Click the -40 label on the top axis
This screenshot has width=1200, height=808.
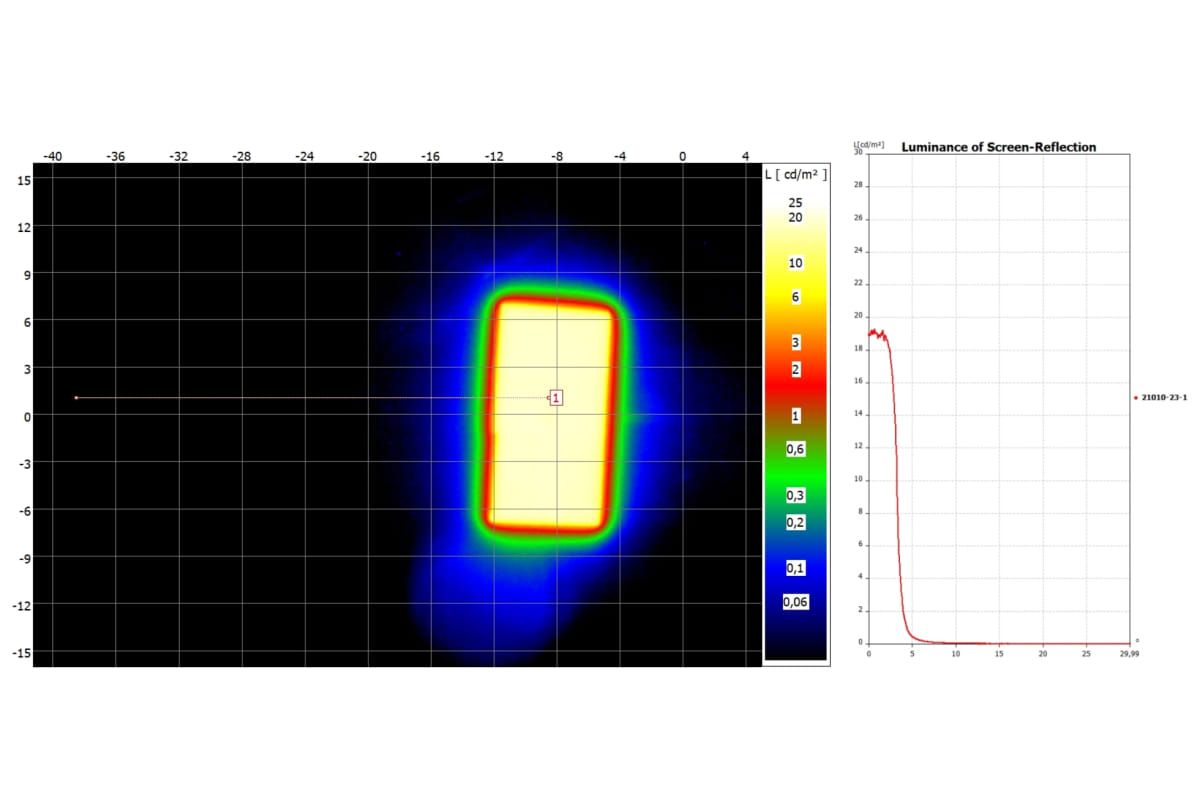[52, 156]
